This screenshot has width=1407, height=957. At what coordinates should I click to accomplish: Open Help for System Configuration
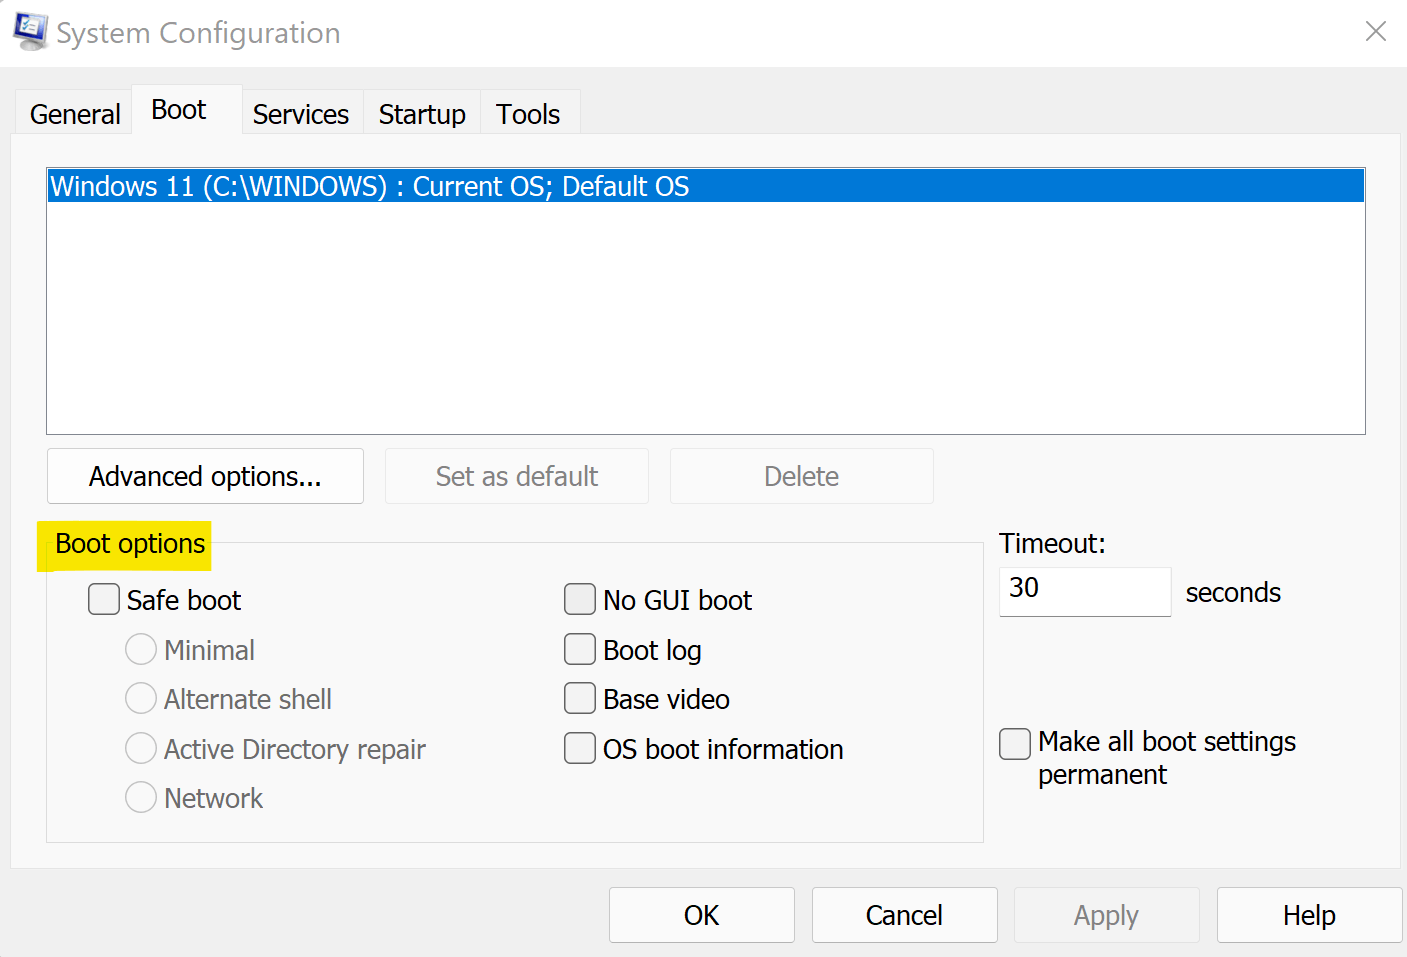click(1308, 915)
